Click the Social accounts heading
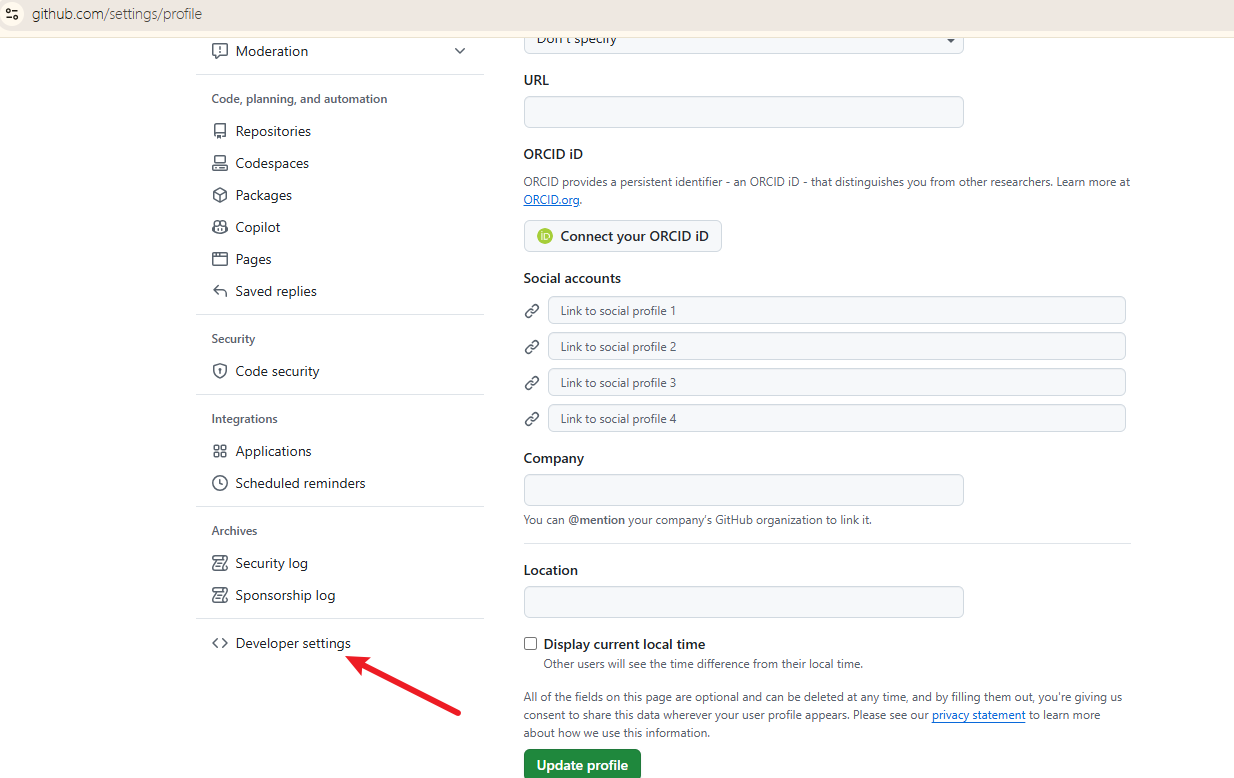This screenshot has height=778, width=1234. [x=572, y=278]
